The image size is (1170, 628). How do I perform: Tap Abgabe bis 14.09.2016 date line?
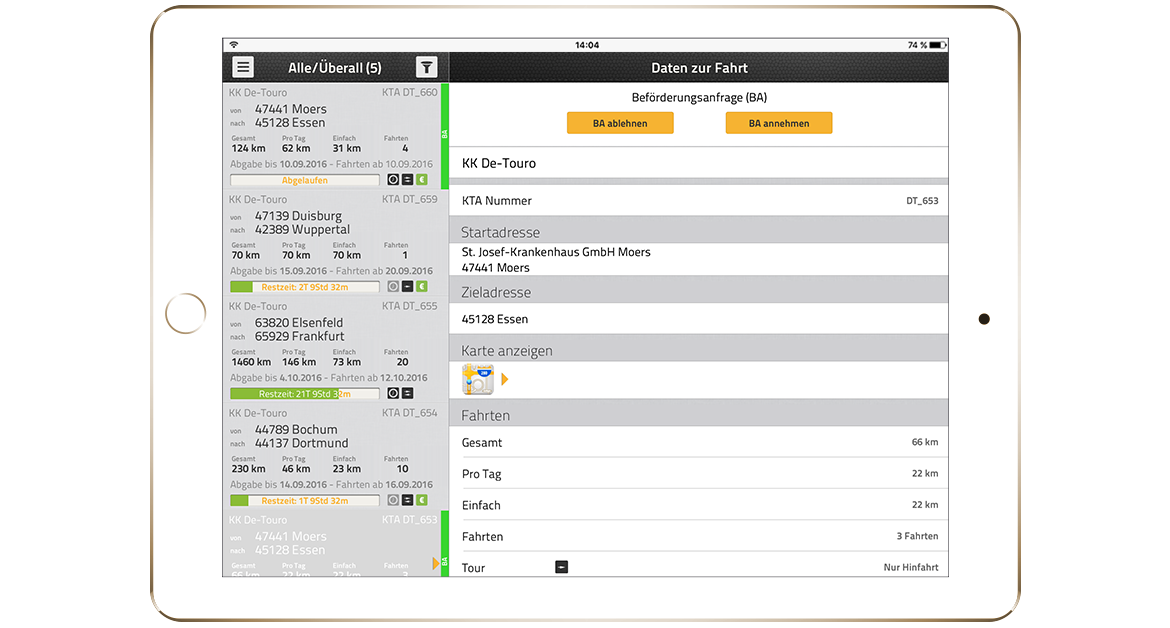click(x=331, y=484)
